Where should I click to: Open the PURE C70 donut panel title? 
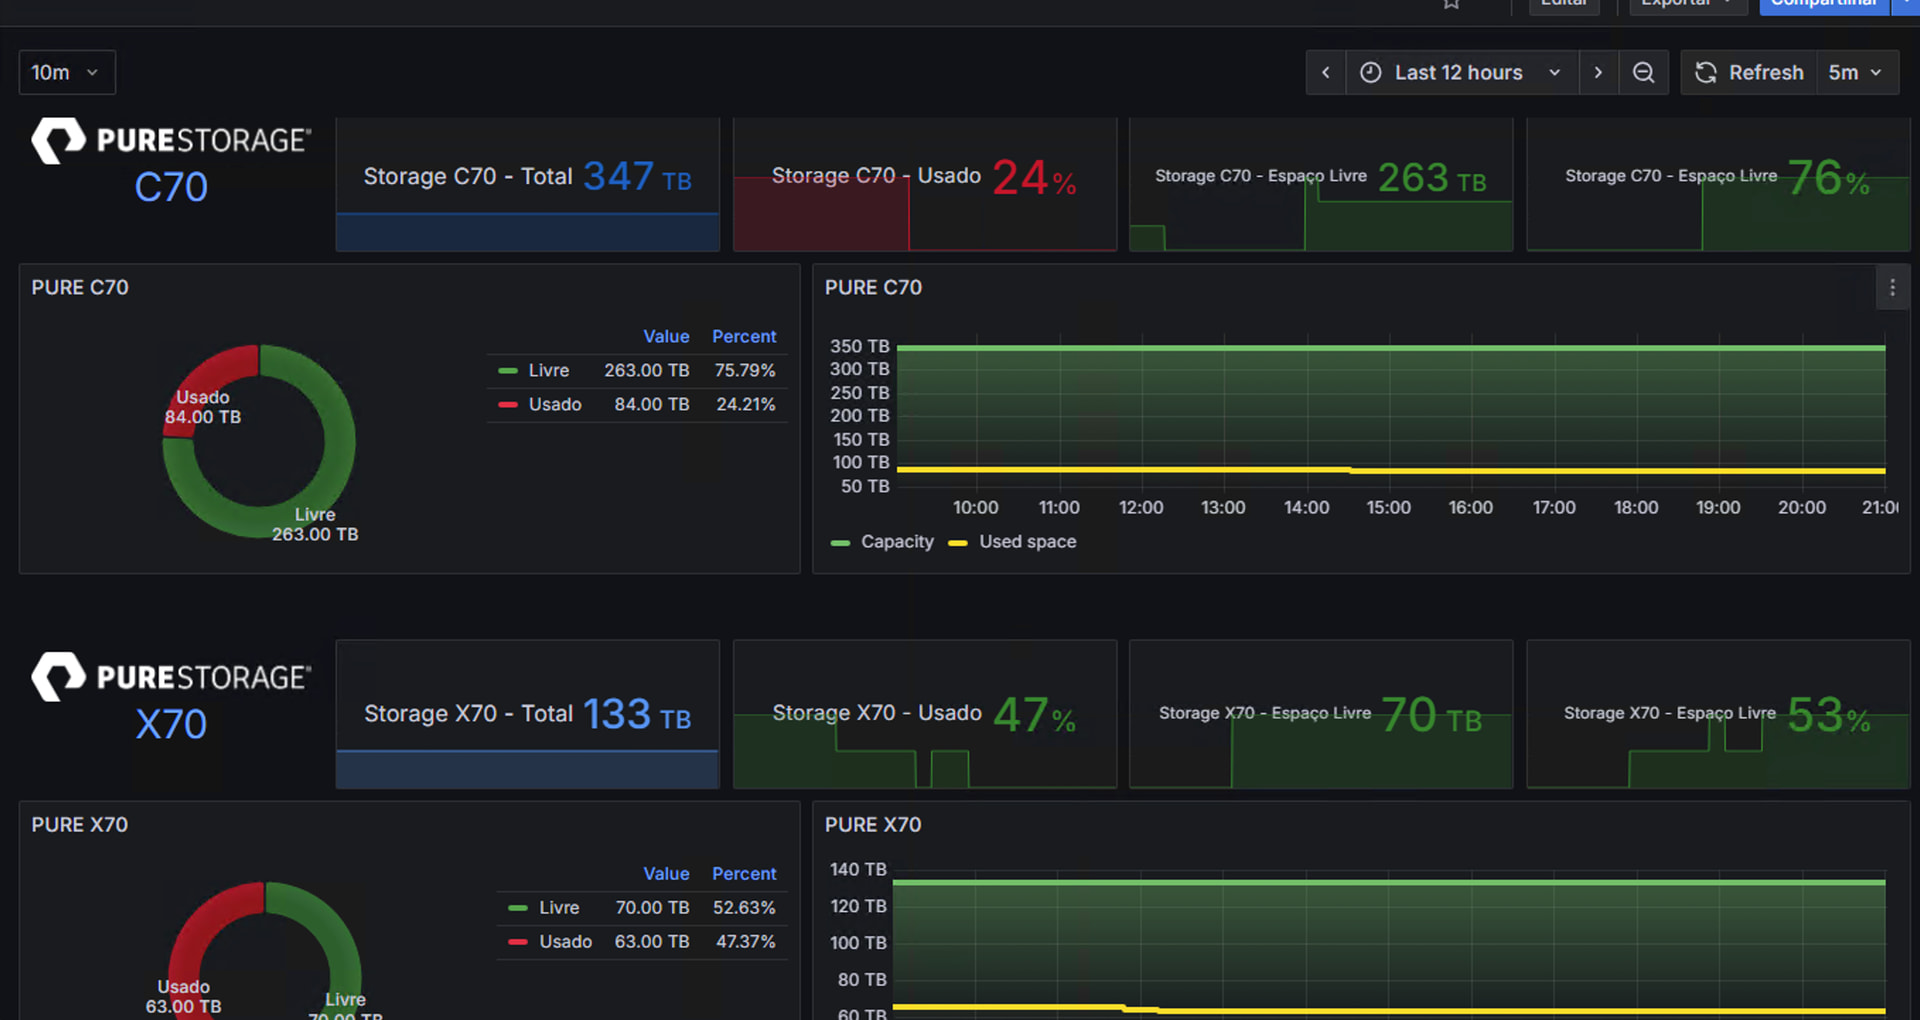click(x=80, y=288)
